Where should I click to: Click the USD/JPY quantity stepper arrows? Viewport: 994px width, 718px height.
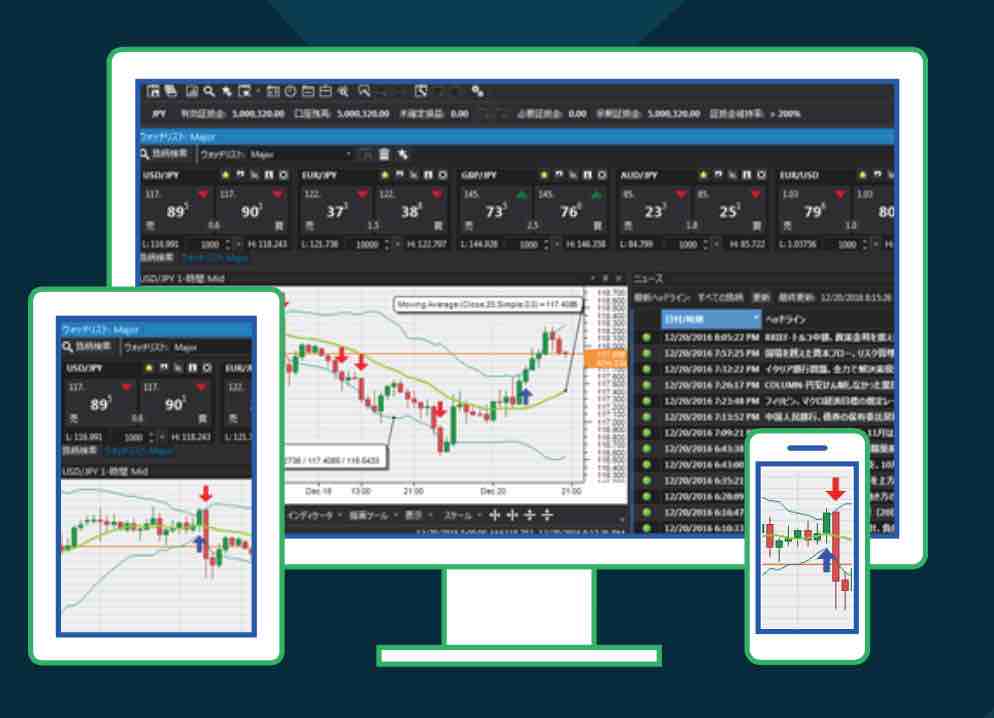point(225,244)
